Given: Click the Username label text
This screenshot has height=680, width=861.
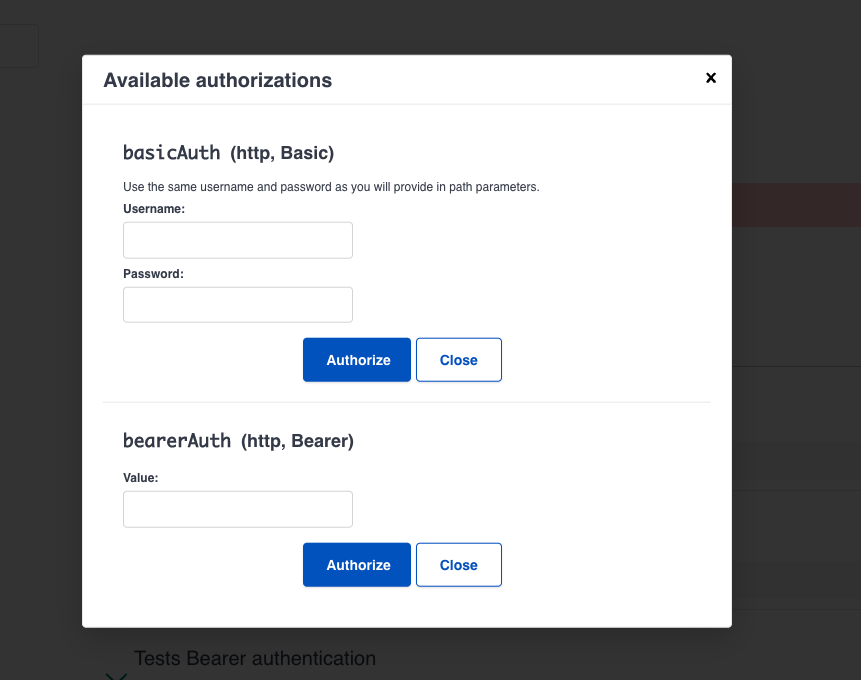Looking at the screenshot, I should (x=151, y=208).
